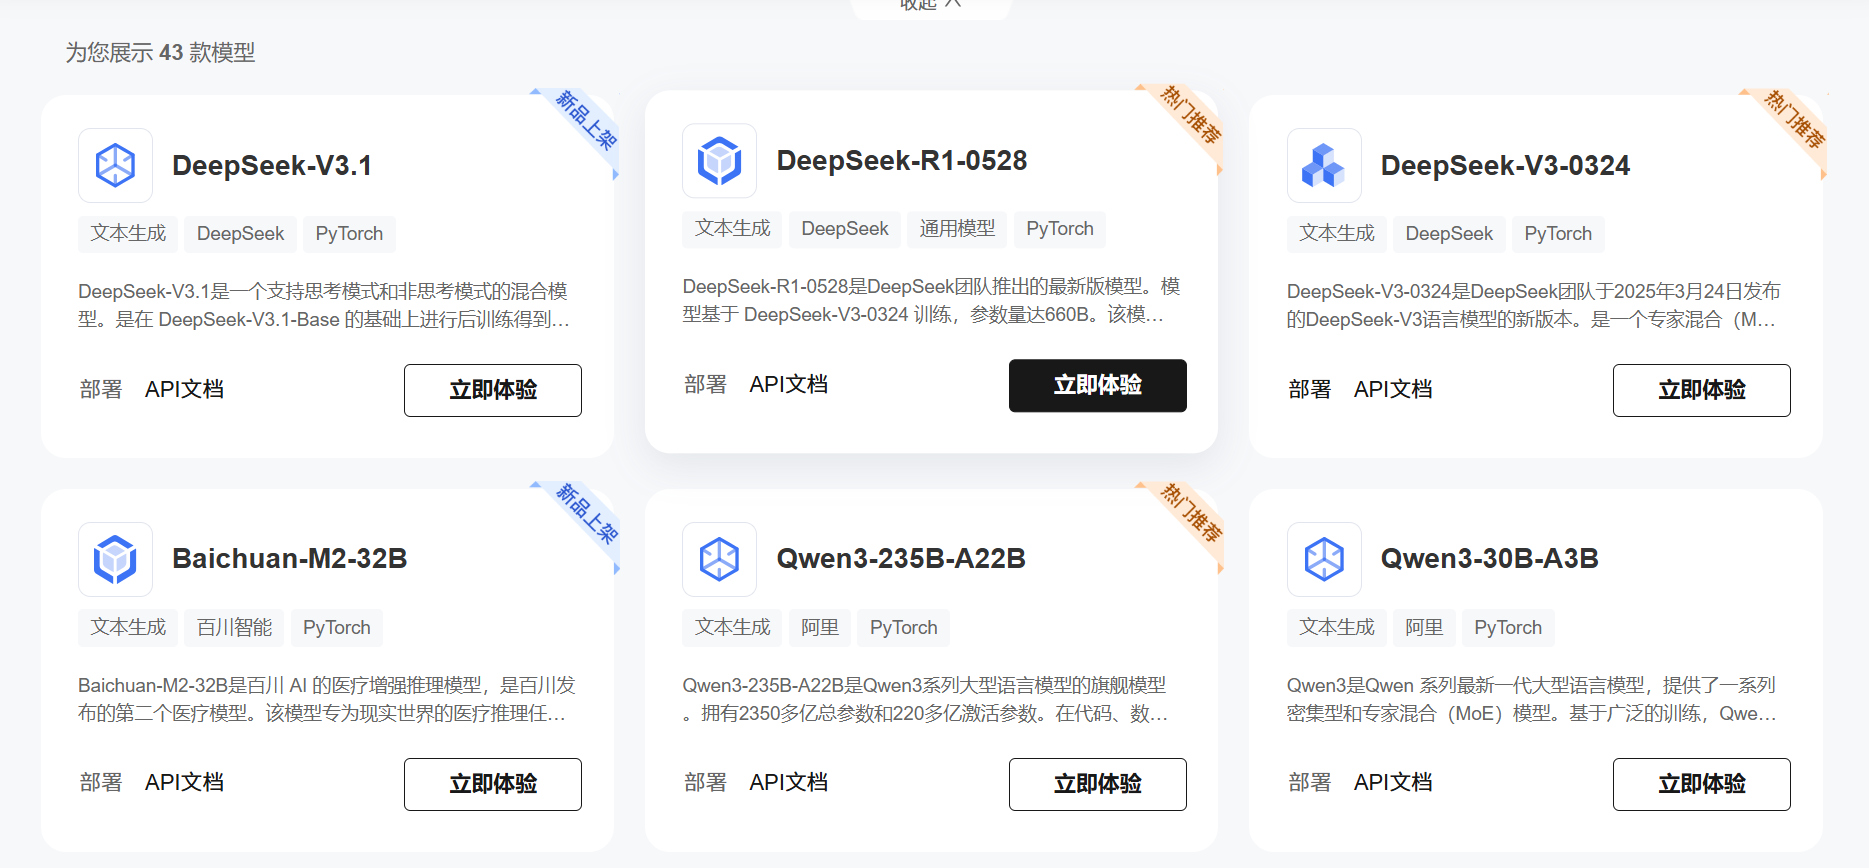
Task: Click the PyTorch tag on Baichuan-M2-32B
Action: pos(337,627)
